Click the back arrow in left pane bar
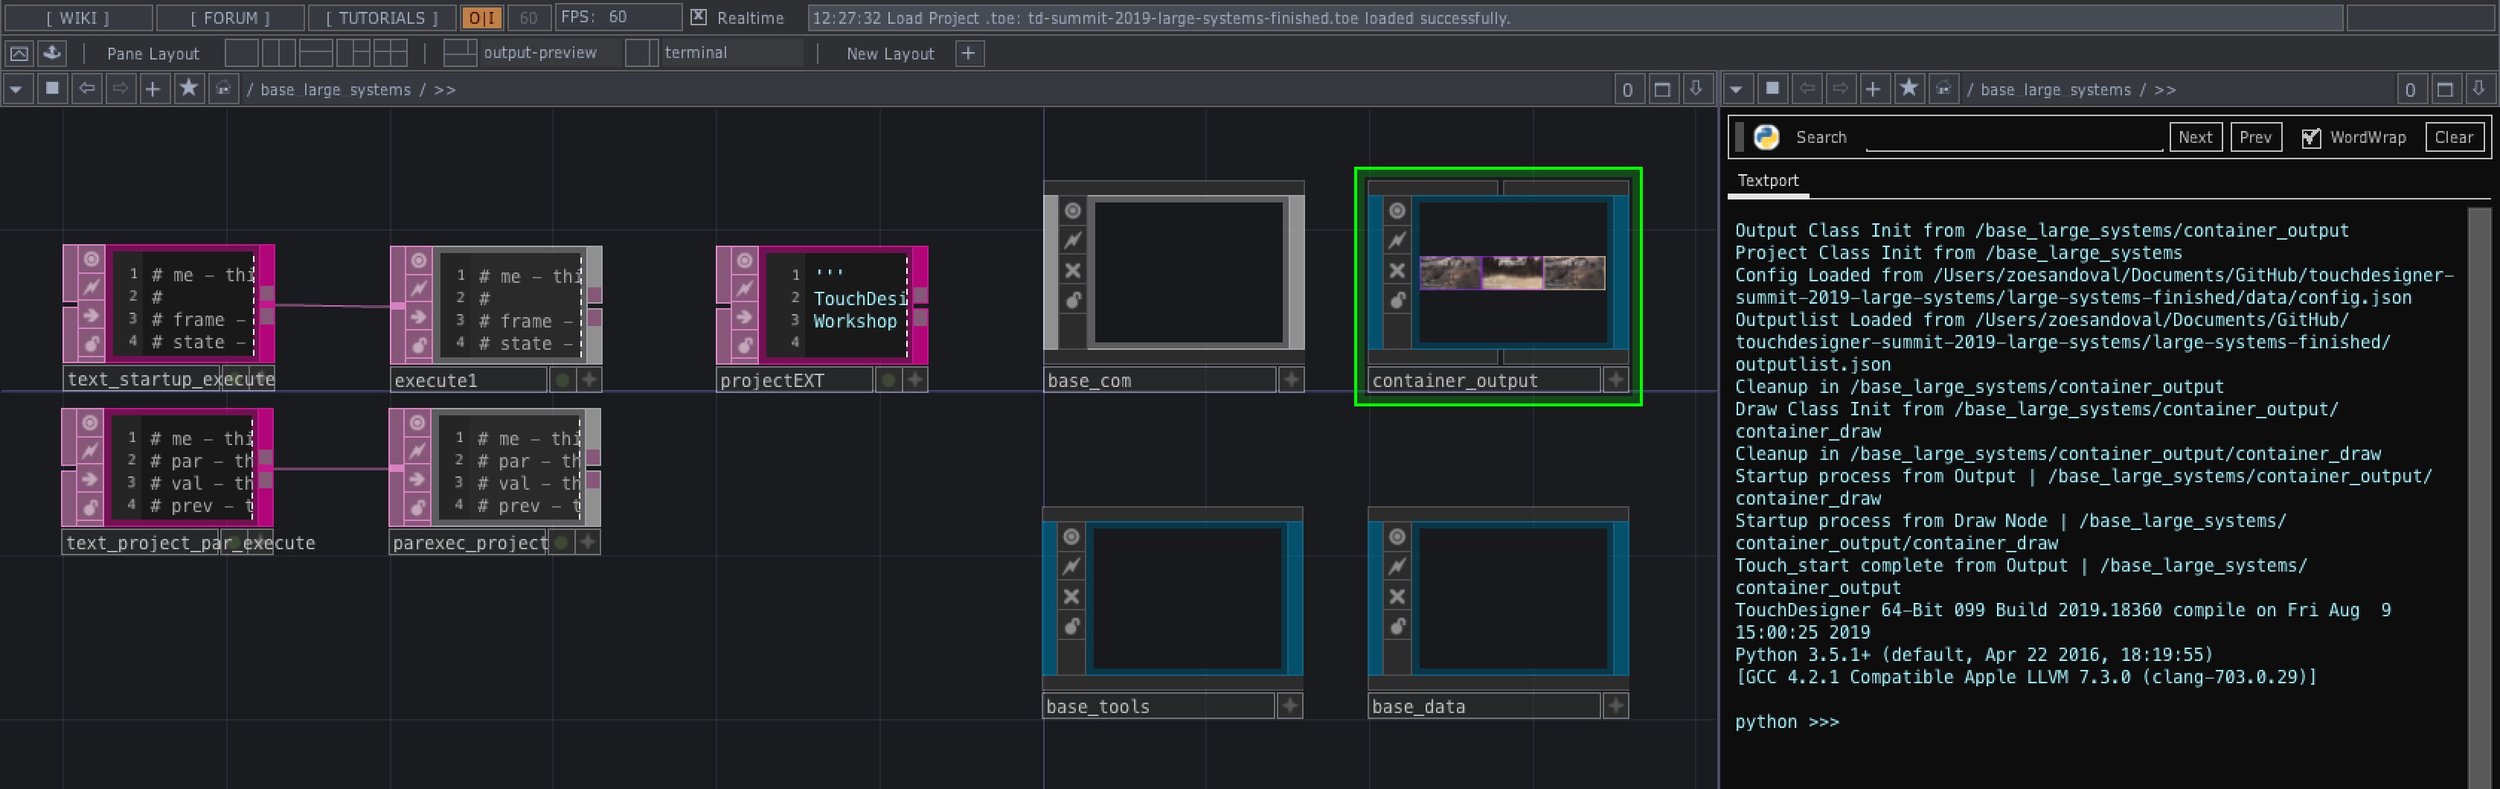Viewport: 2500px width, 789px height. tap(87, 89)
